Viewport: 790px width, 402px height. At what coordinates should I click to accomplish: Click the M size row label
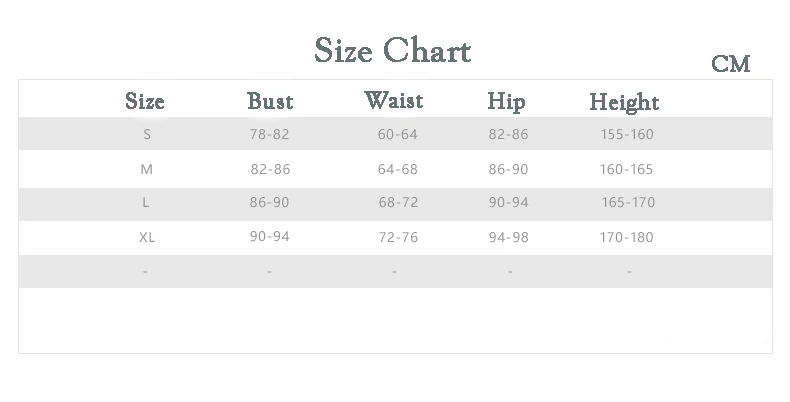[146, 169]
